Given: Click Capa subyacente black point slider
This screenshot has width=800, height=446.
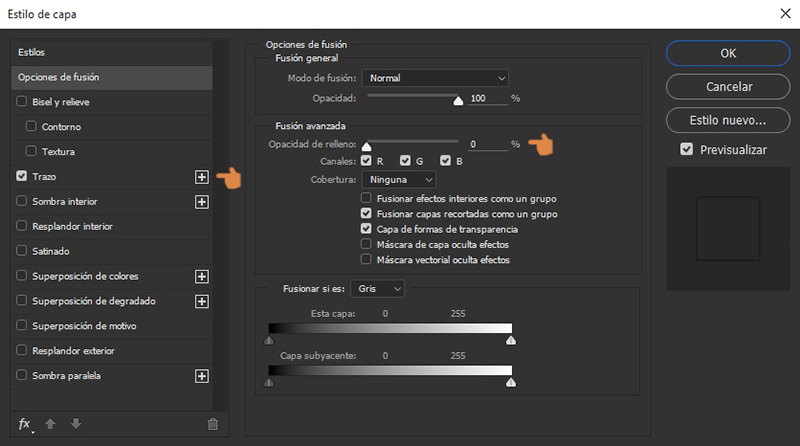Looking at the screenshot, I should point(269,383).
